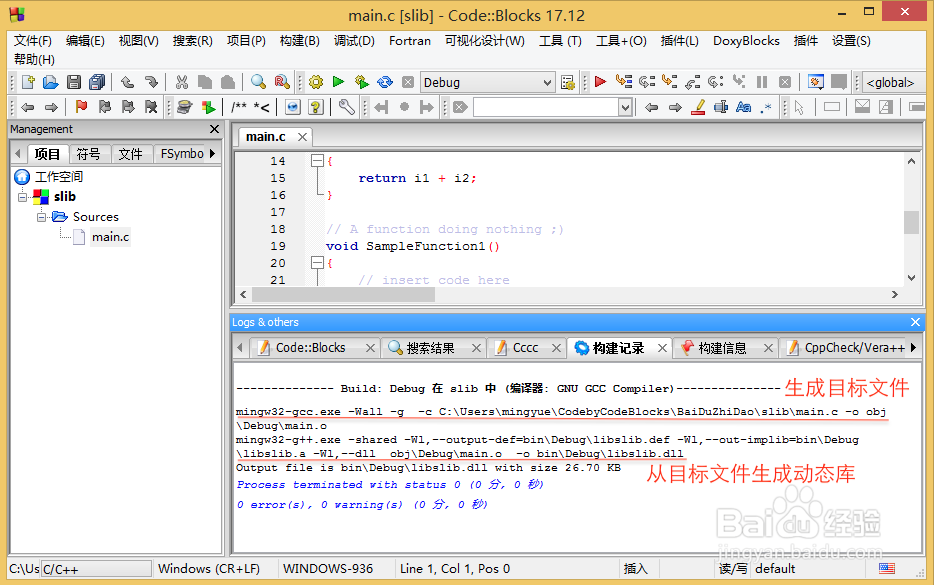Save all files with stacked disks icon
934x585 pixels.
(96, 82)
